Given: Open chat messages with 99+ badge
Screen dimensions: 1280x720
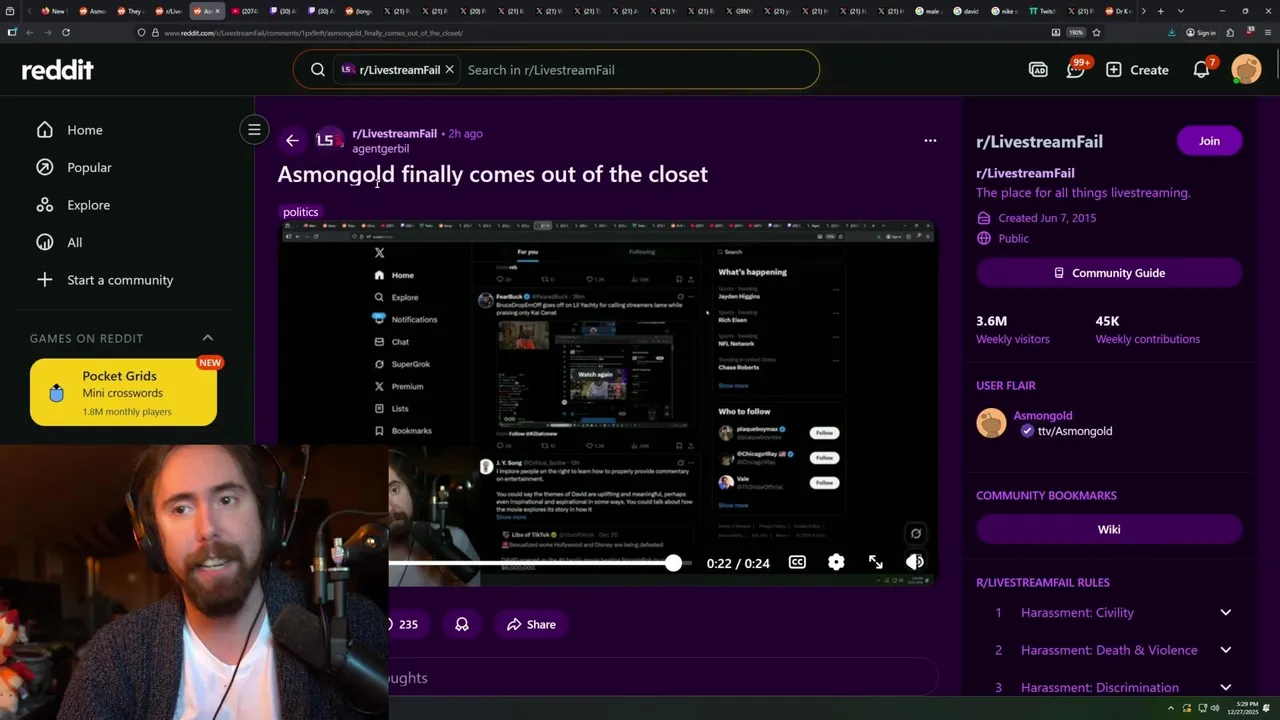Looking at the screenshot, I should coord(1076,70).
